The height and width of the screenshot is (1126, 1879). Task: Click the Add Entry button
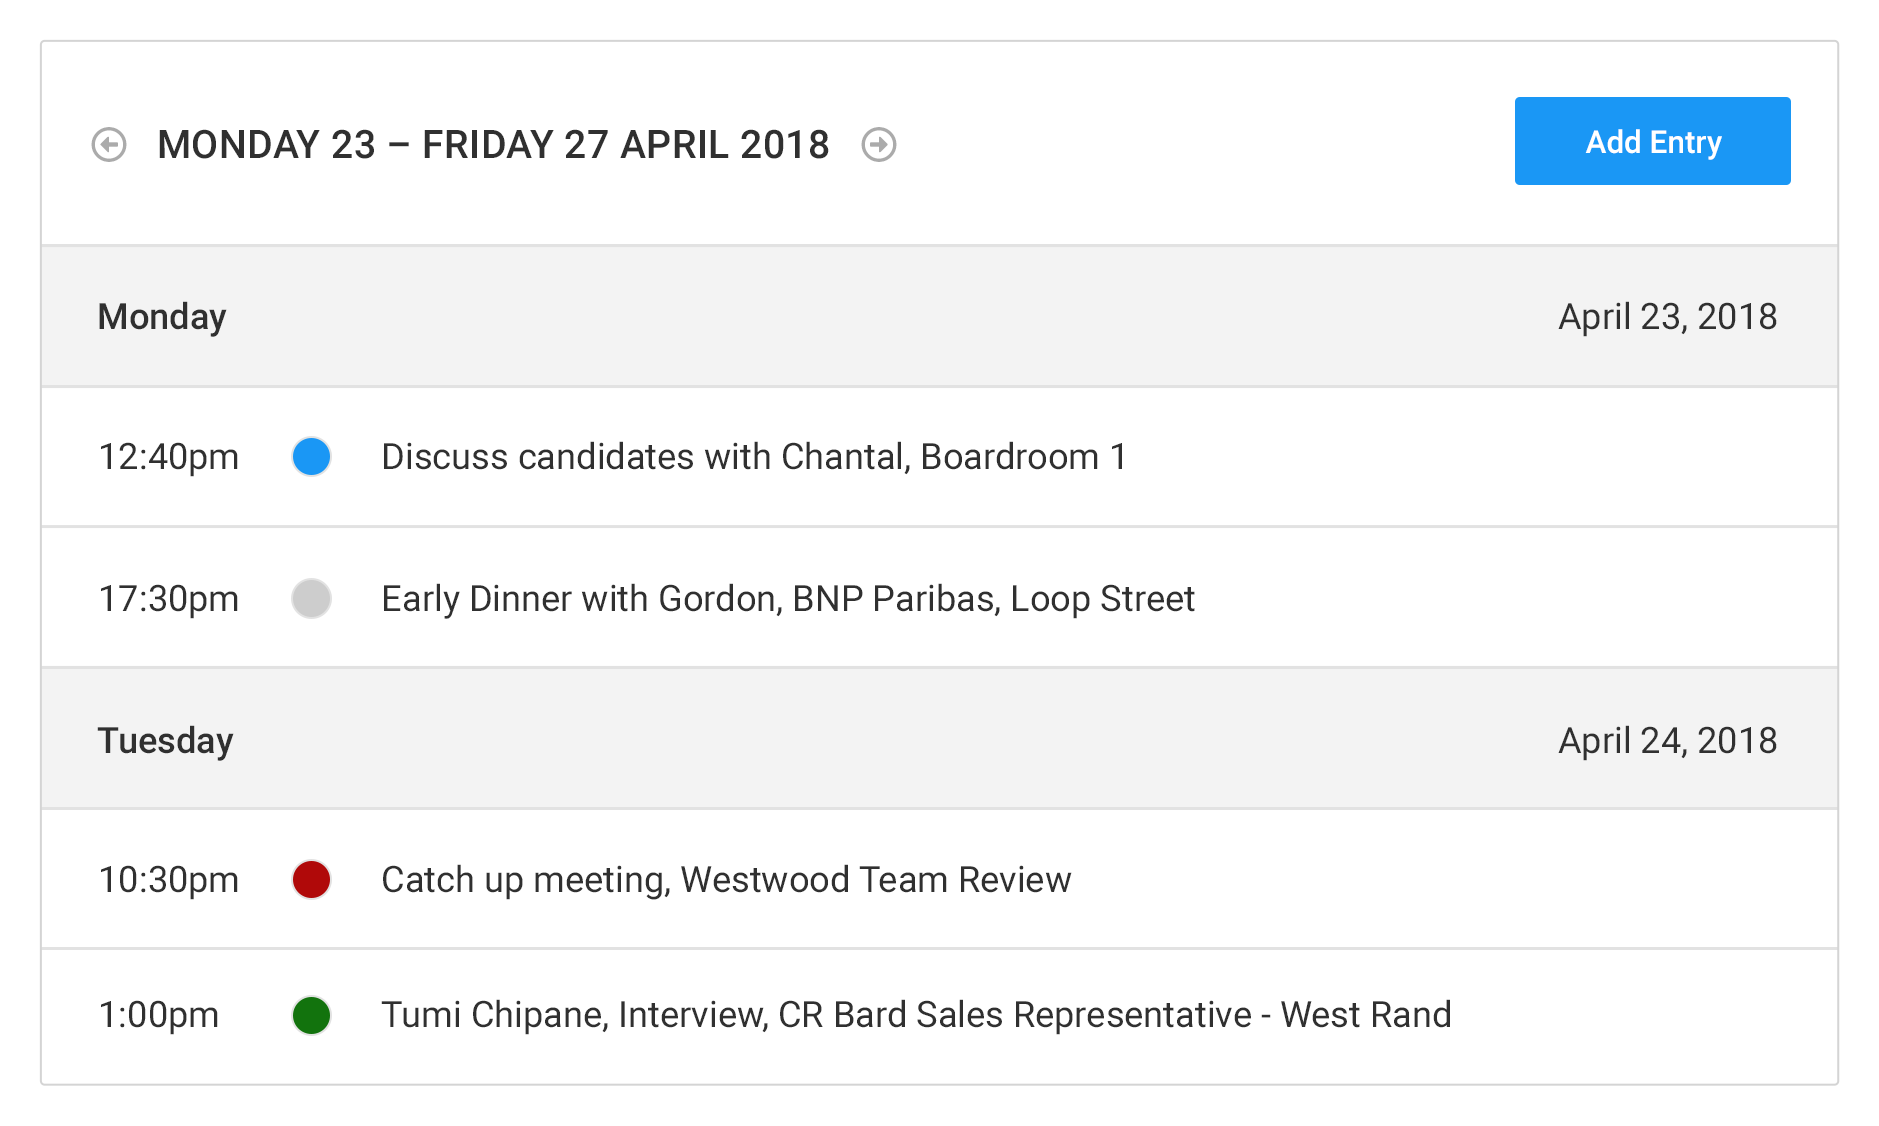click(1652, 141)
